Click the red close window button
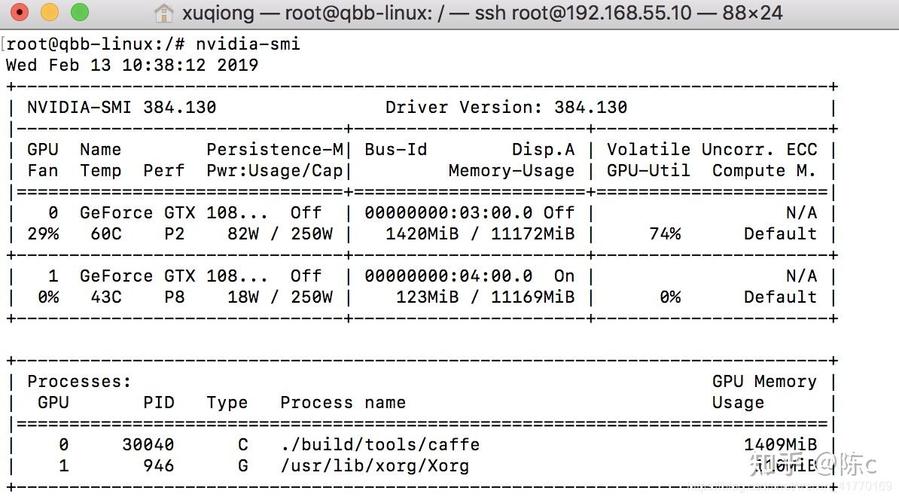899x500 pixels. tap(20, 14)
